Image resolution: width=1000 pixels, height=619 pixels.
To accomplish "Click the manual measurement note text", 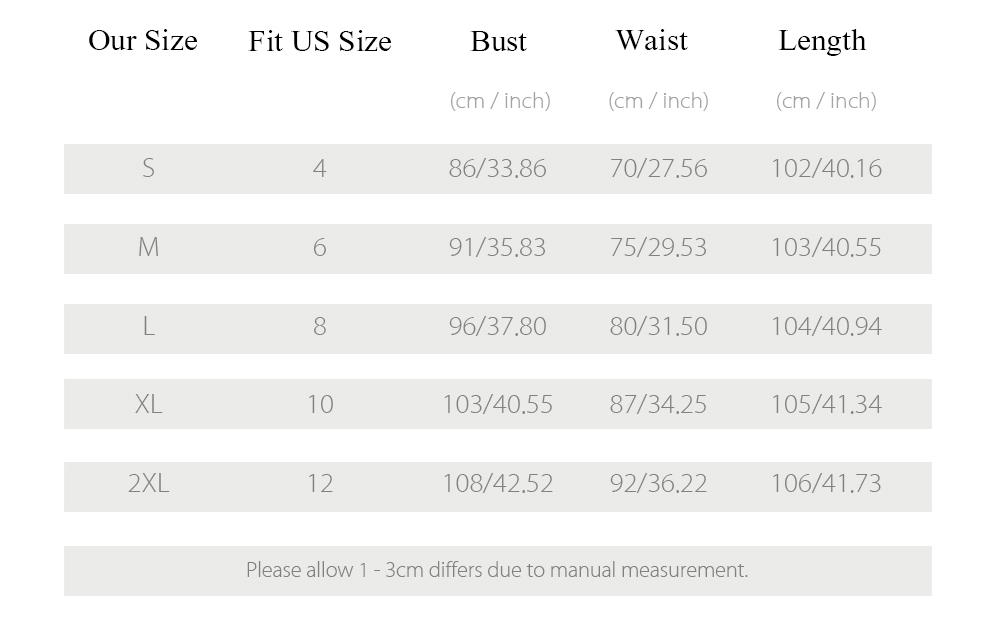I will point(497,570).
